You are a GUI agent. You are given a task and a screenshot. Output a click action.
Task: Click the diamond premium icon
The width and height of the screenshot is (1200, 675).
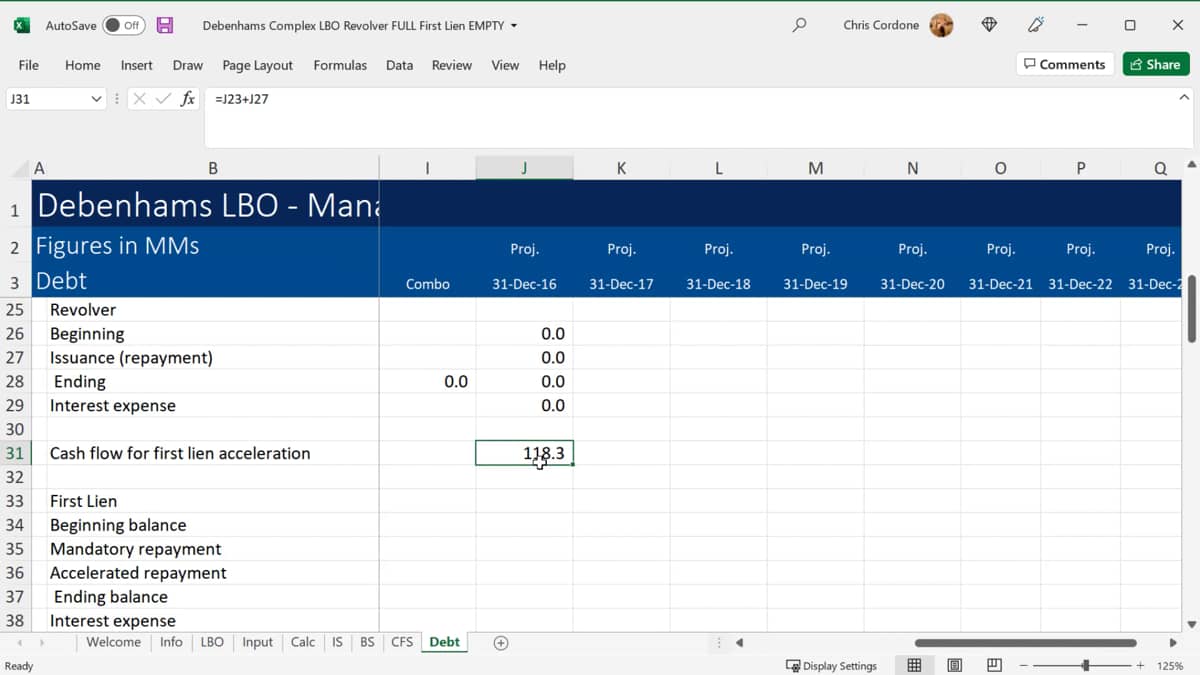pos(989,25)
